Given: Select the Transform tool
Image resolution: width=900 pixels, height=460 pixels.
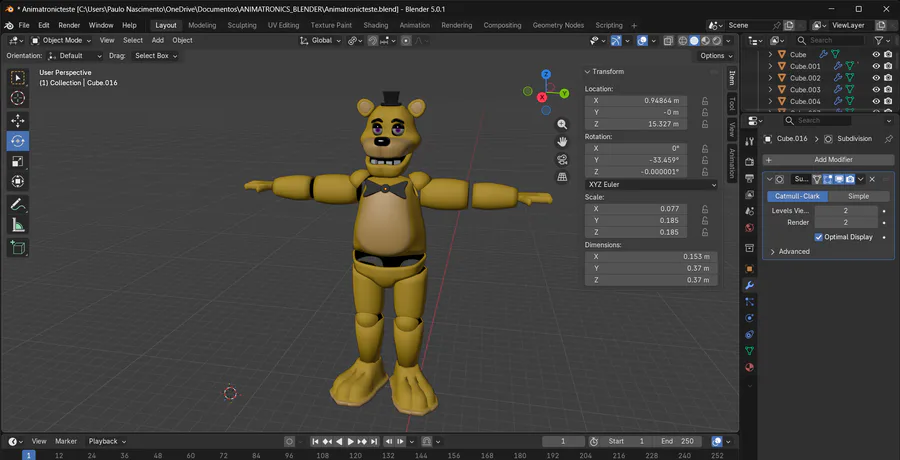Looking at the screenshot, I should pos(18,181).
